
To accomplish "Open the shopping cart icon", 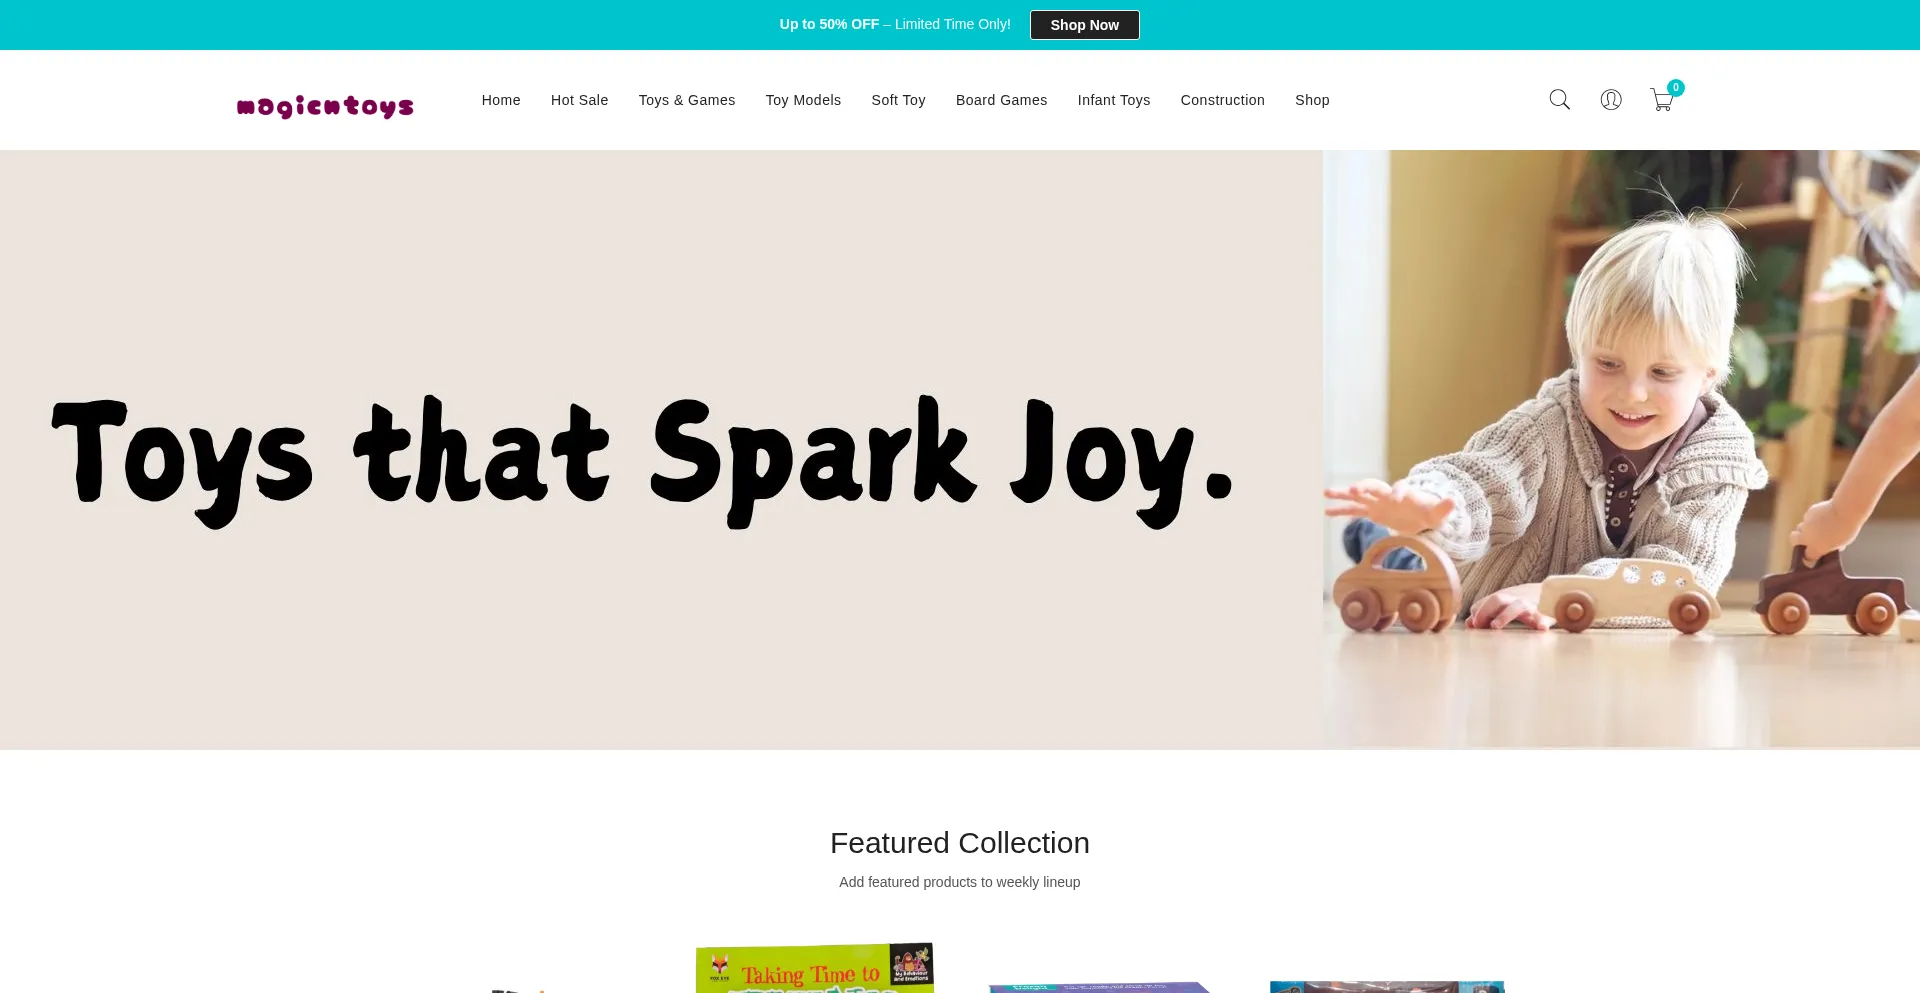I will click(x=1661, y=101).
